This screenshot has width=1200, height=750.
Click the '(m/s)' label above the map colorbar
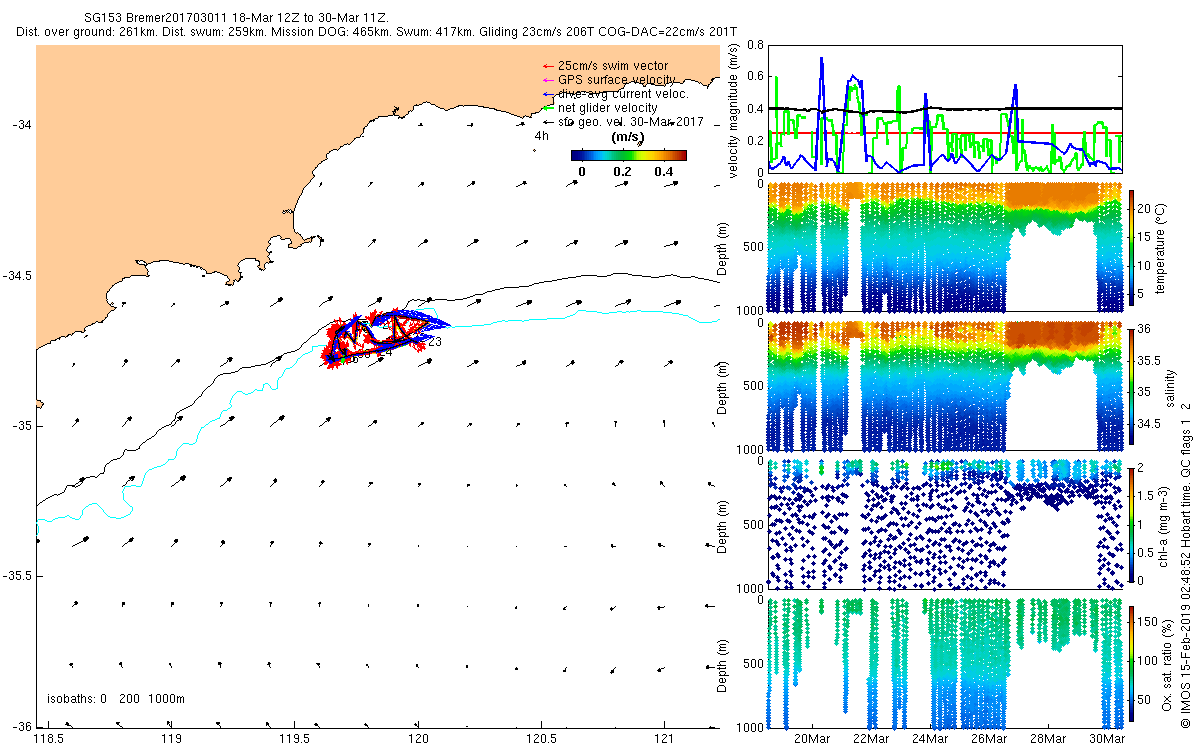(627, 136)
